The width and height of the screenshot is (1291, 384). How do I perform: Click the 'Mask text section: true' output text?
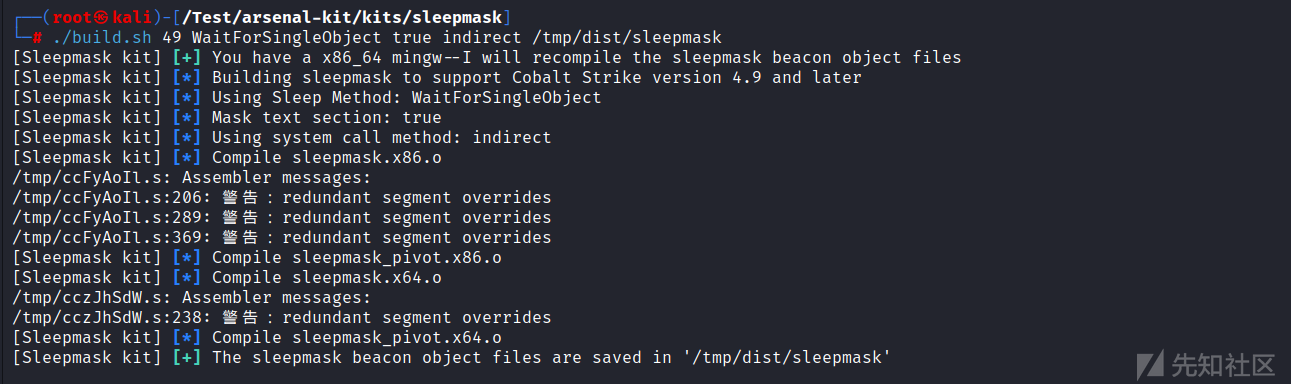(326, 117)
